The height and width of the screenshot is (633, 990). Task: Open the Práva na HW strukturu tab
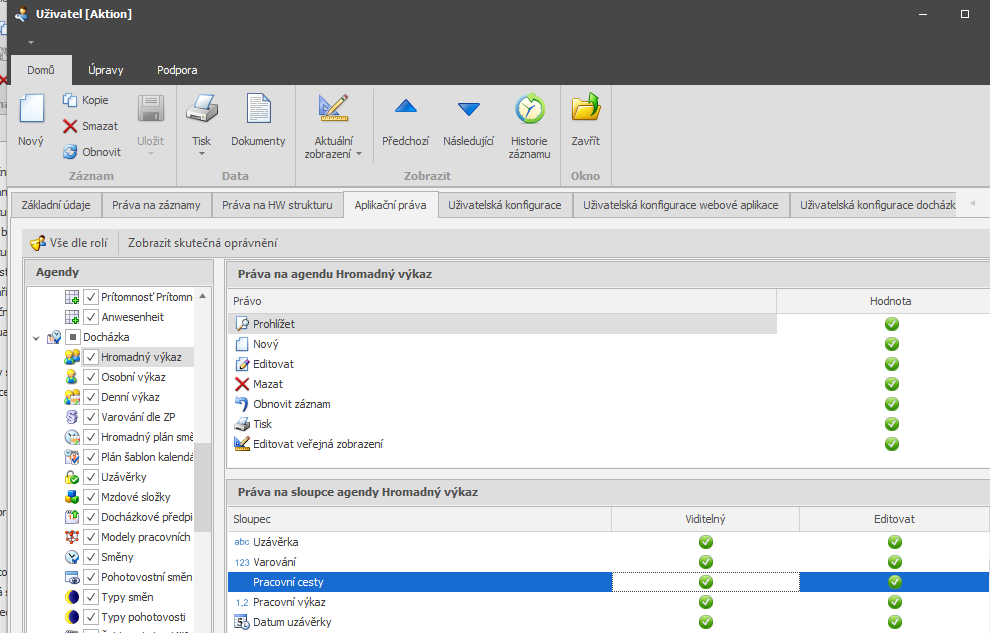click(277, 205)
